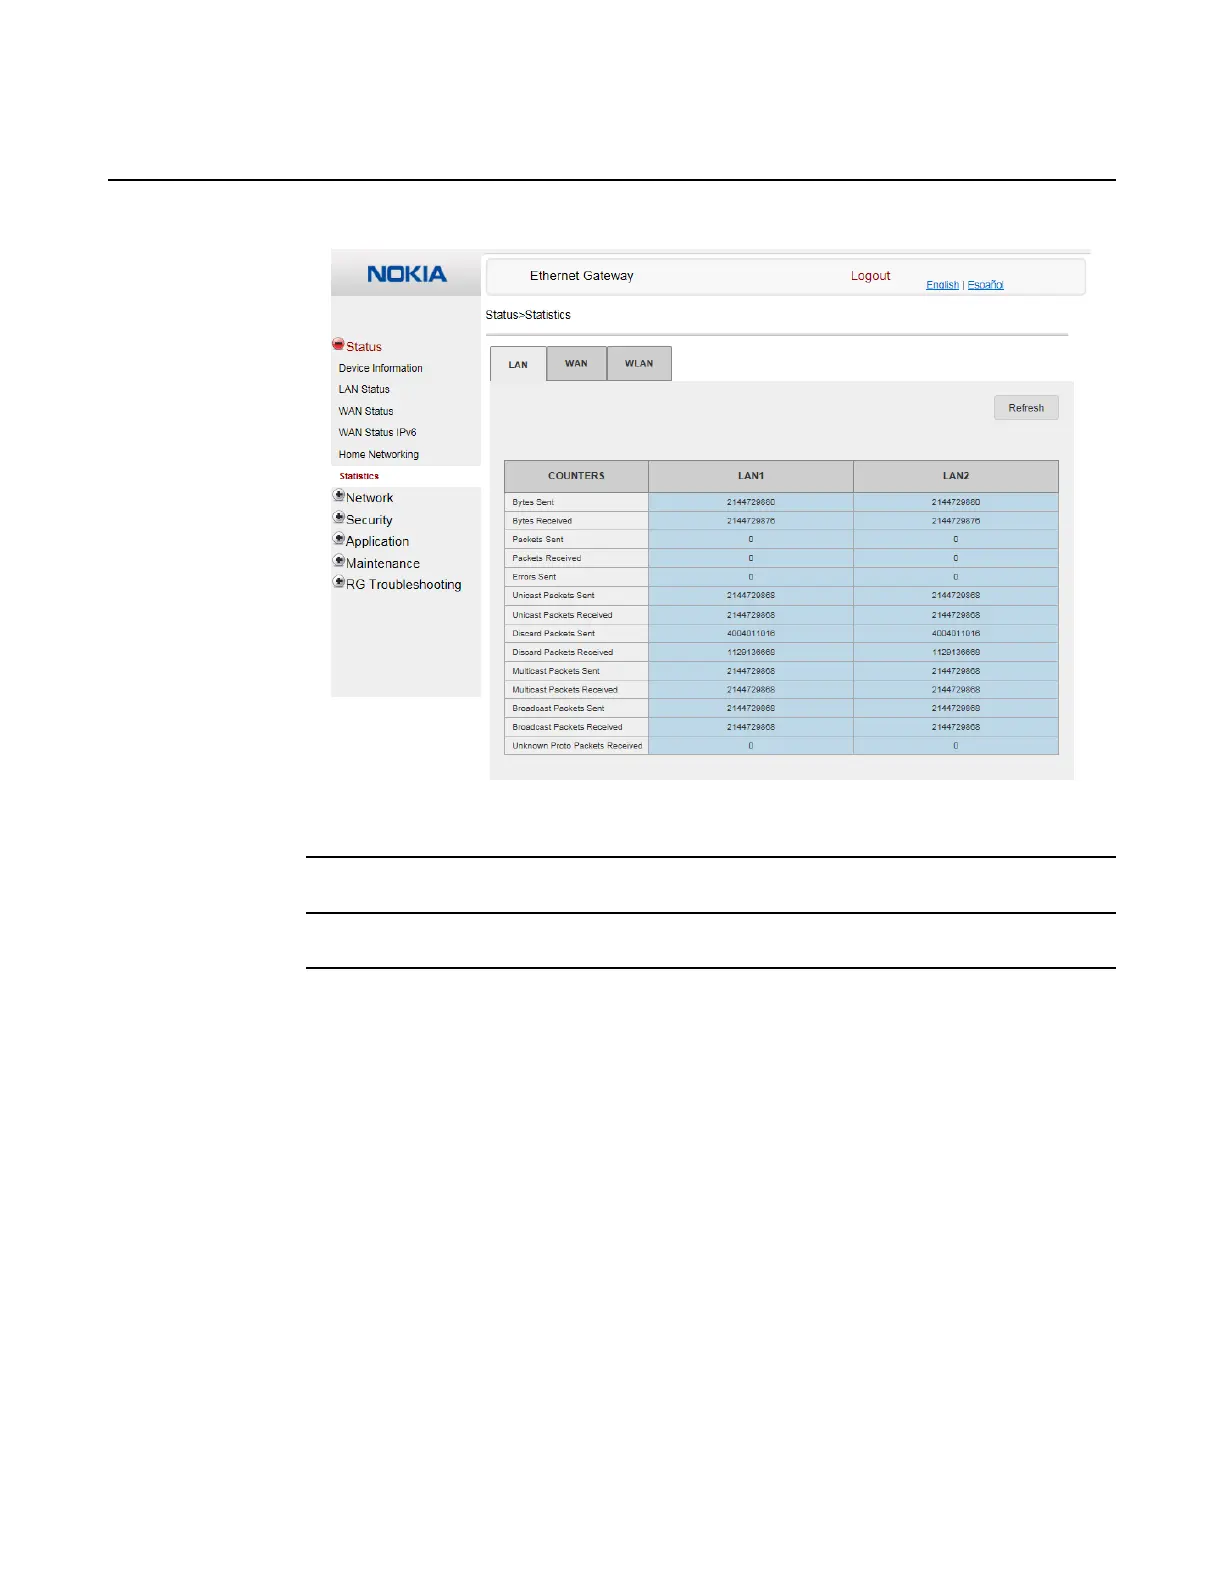Viewport: 1224px width, 1584px height.
Task: Click LAN1 Discard Packets Sent value
Action: click(751, 633)
